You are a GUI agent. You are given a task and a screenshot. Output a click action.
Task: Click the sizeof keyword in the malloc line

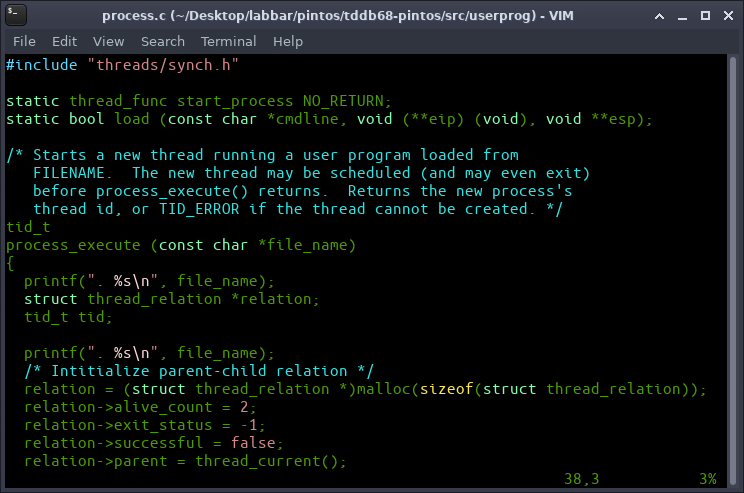coord(443,389)
